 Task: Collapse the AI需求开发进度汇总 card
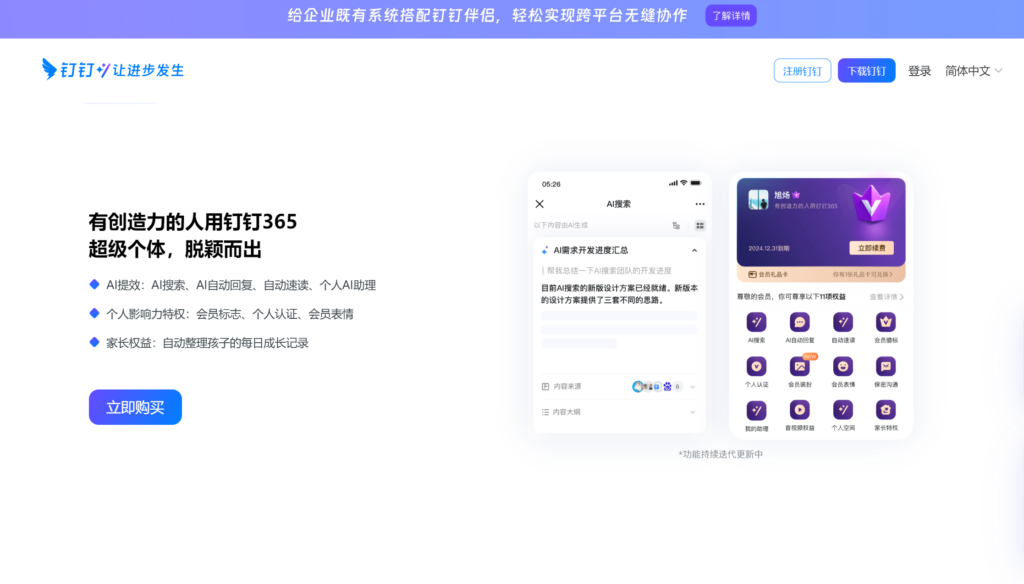[694, 250]
